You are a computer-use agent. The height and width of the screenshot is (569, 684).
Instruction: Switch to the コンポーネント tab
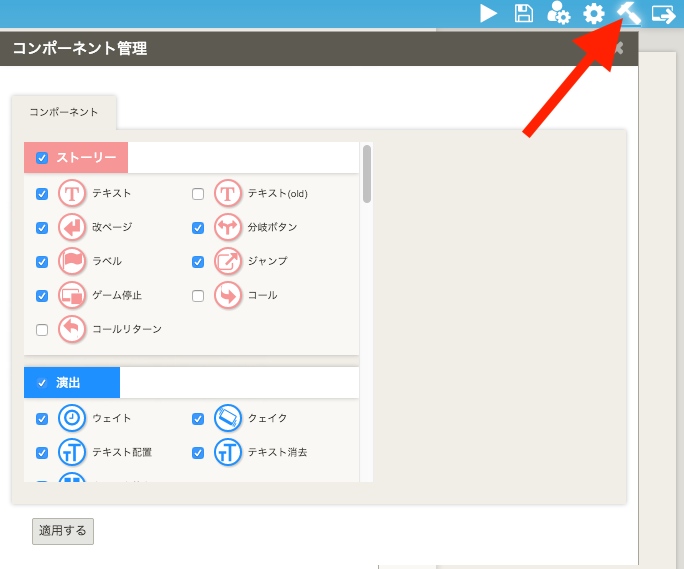pos(64,113)
